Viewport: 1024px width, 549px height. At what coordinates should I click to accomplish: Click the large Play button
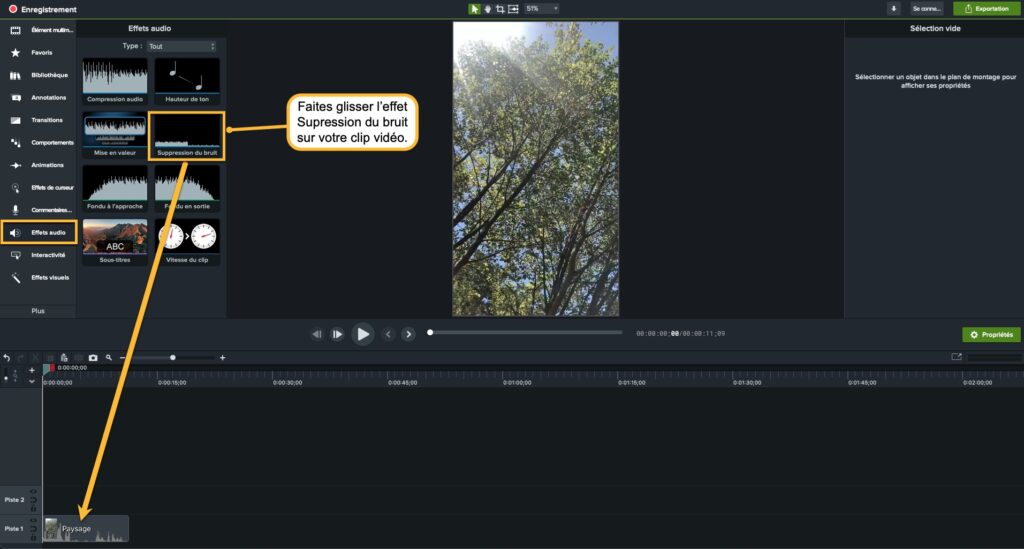coord(362,334)
